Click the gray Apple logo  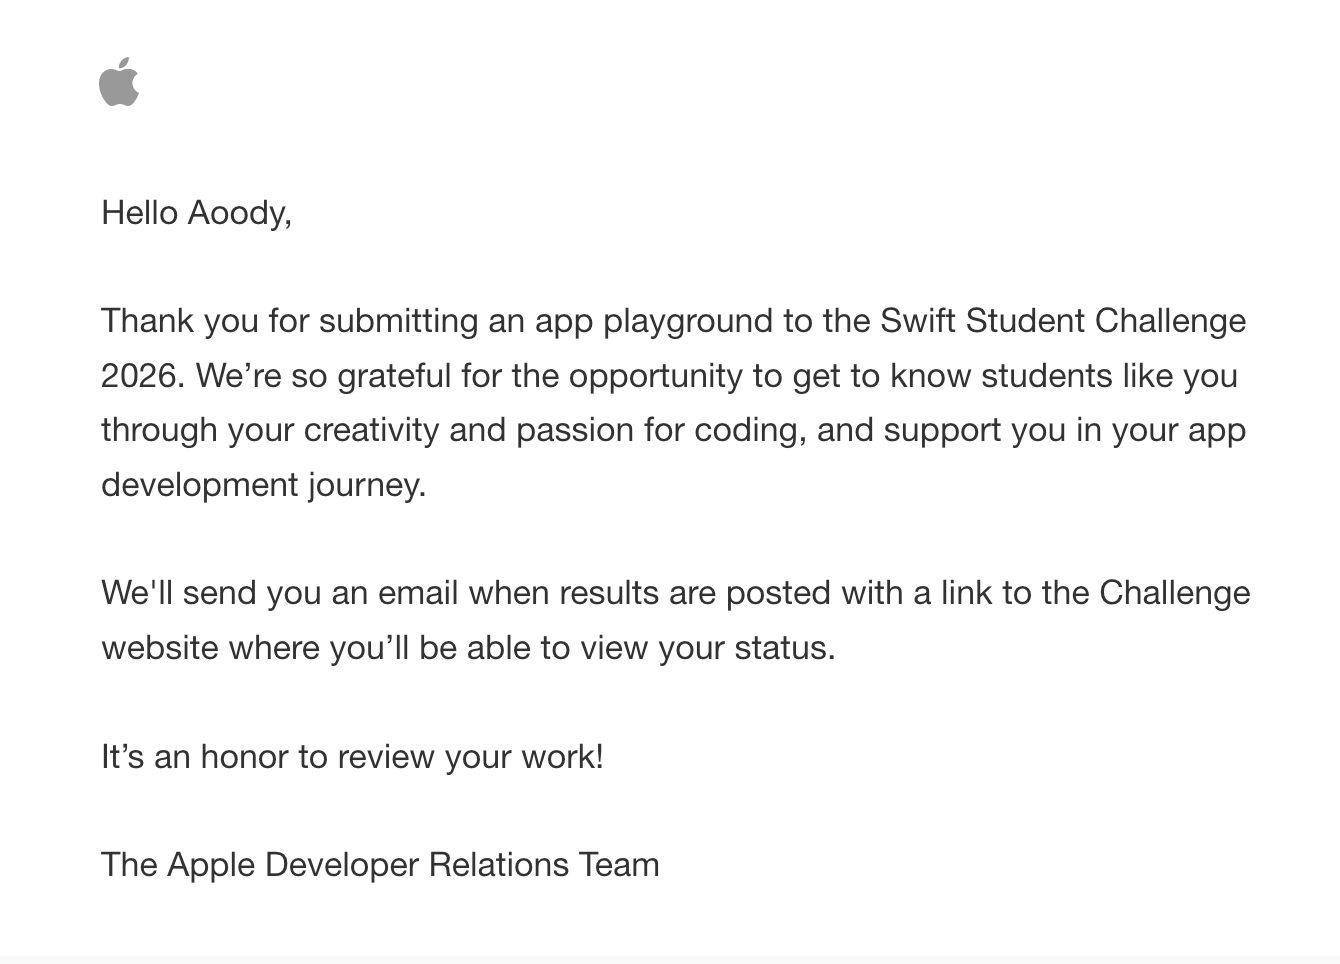(119, 82)
